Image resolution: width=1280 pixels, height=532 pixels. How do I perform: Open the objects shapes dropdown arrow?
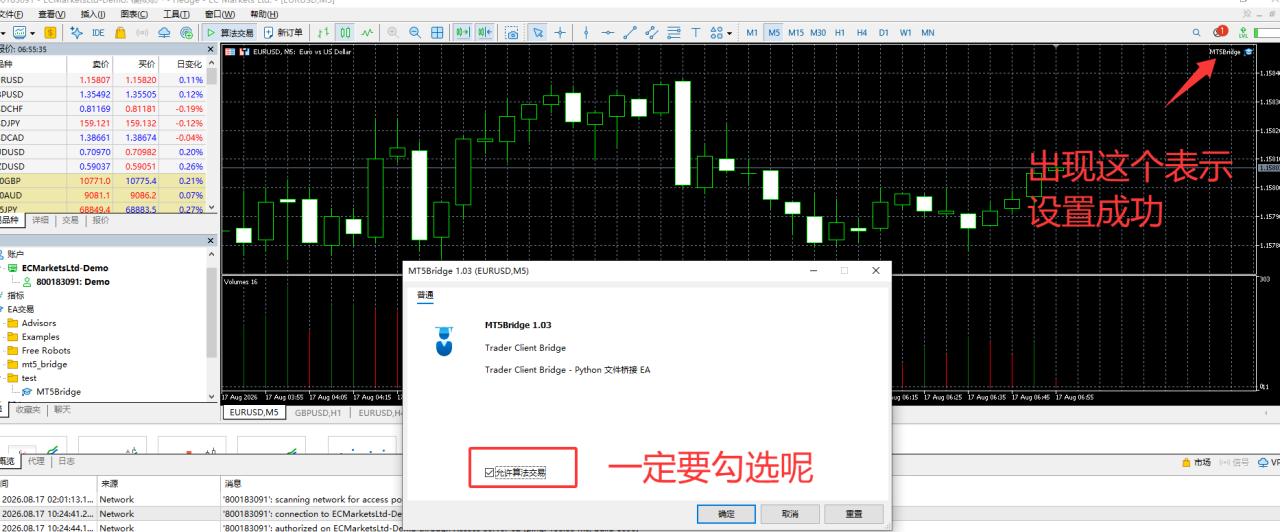coord(729,34)
